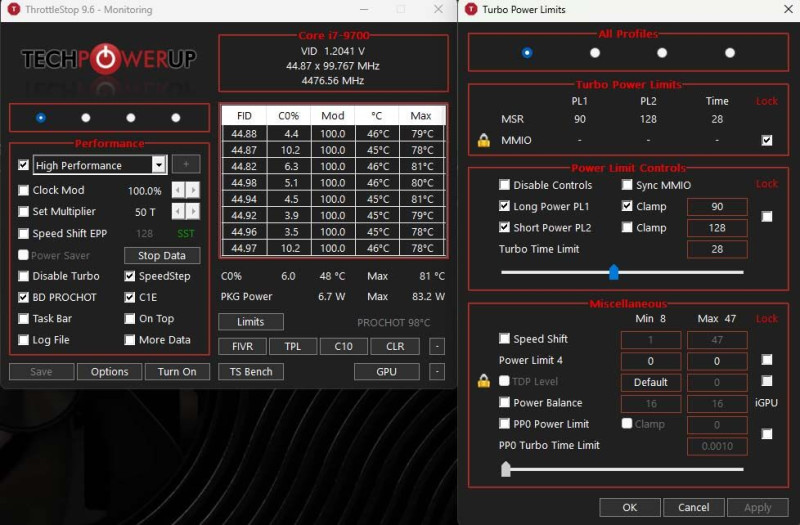
Task: Click the MMIO padlock icon
Action: click(484, 140)
